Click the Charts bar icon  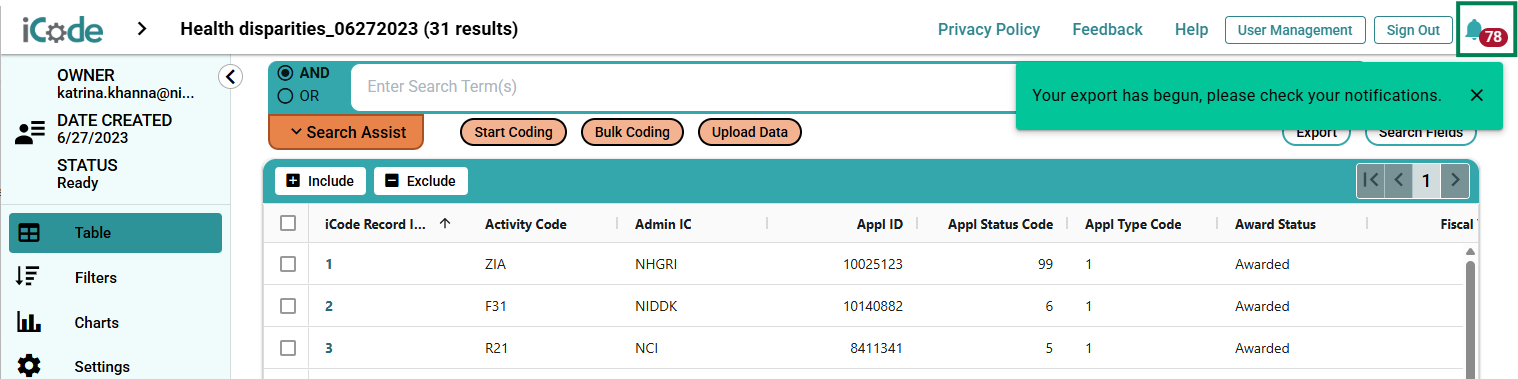click(29, 322)
